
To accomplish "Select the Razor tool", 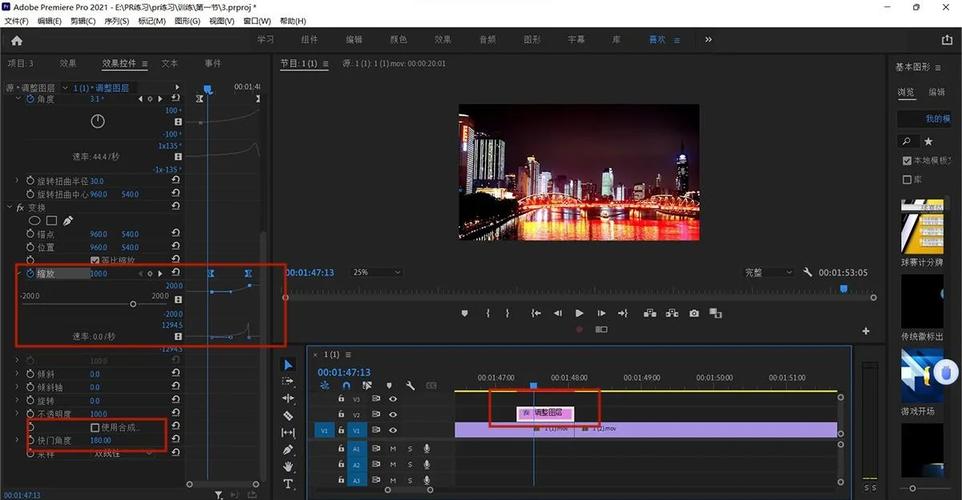I will (288, 415).
